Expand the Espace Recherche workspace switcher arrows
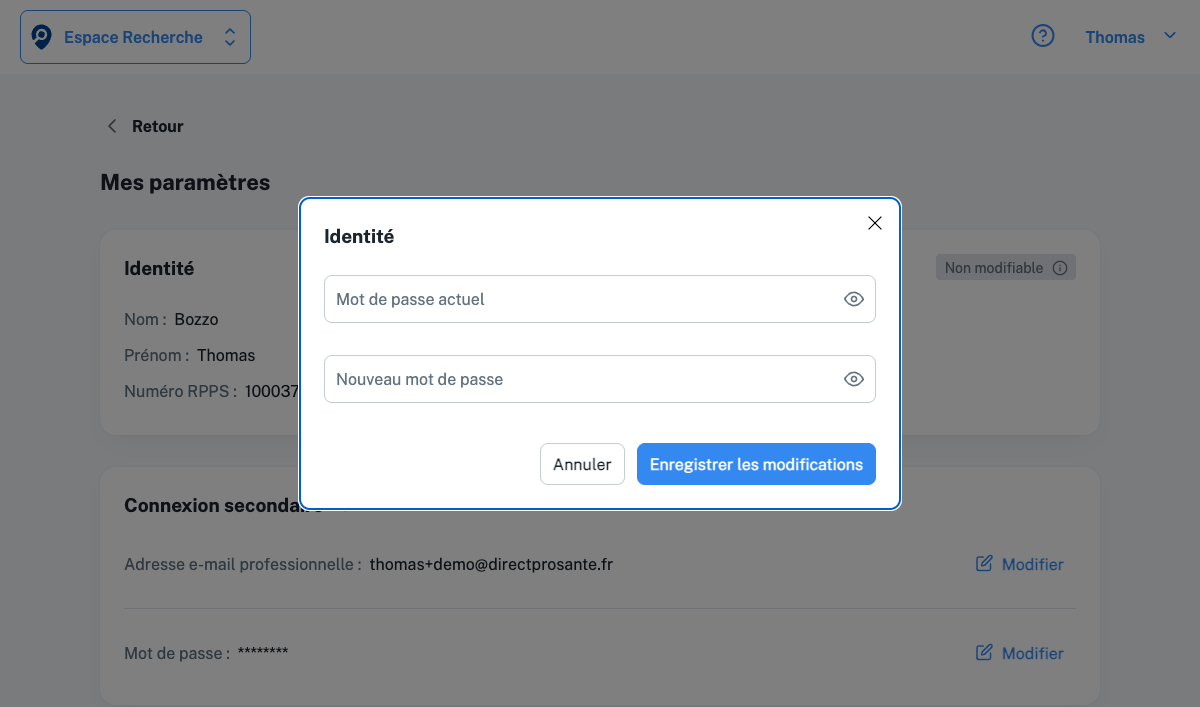Viewport: 1200px width, 707px height. (x=230, y=37)
